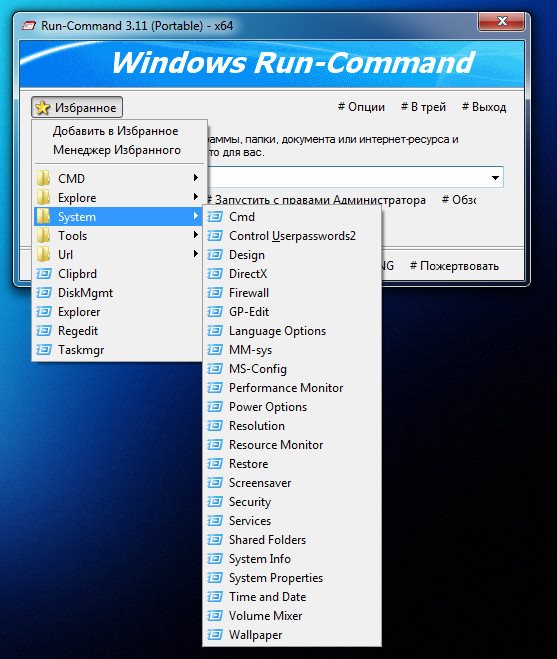
Task: Click the Run-Command app icon in title bar
Action: click(29, 26)
